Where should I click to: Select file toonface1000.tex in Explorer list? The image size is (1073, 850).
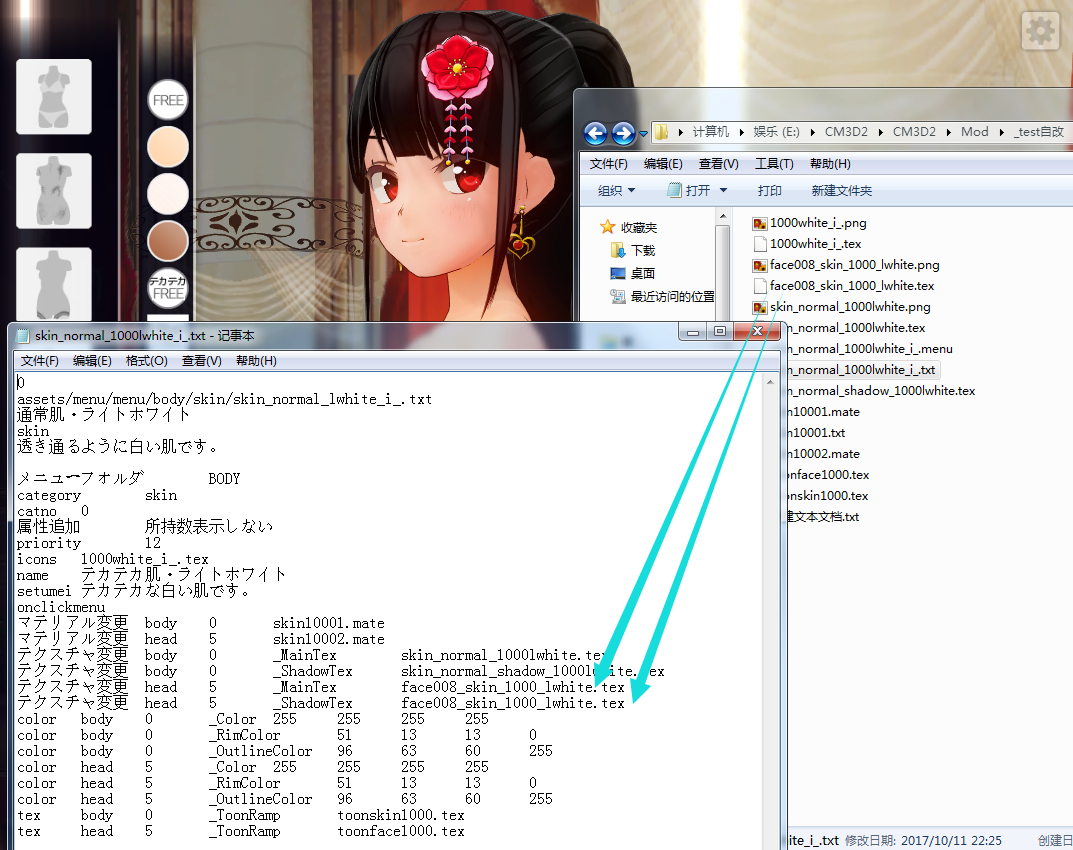click(829, 475)
